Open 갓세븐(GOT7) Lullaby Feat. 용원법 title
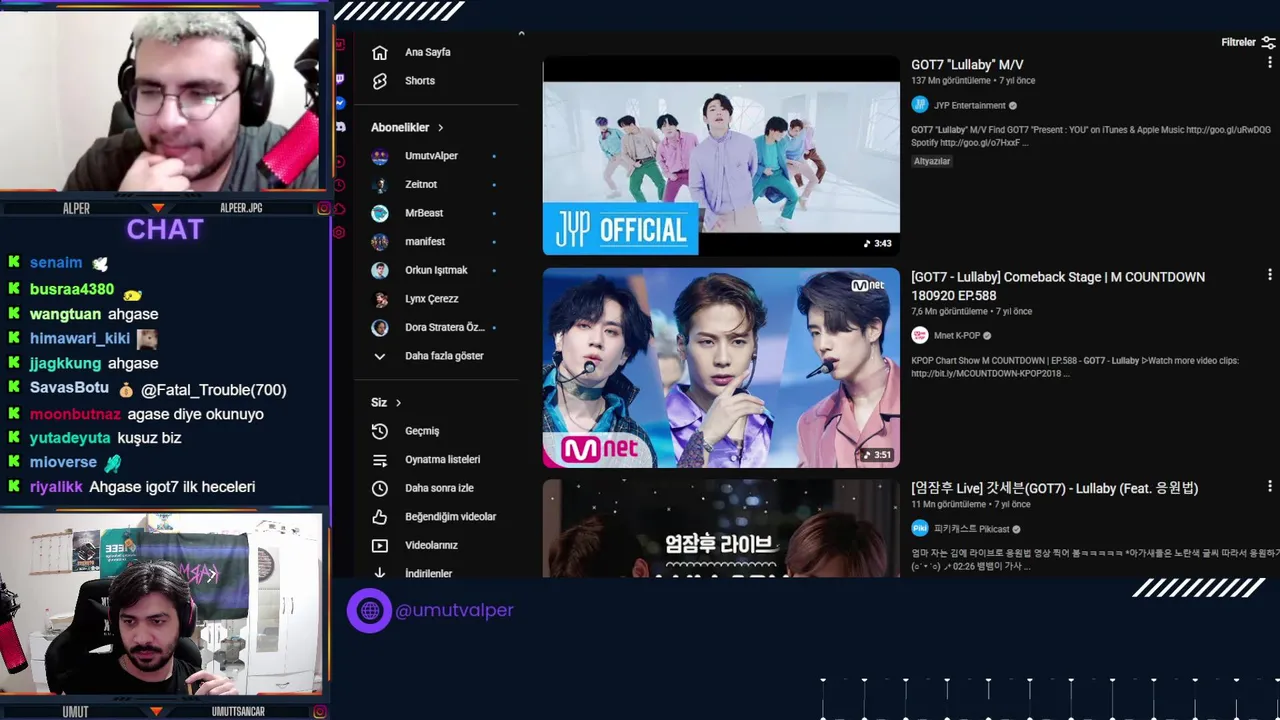 point(1054,488)
